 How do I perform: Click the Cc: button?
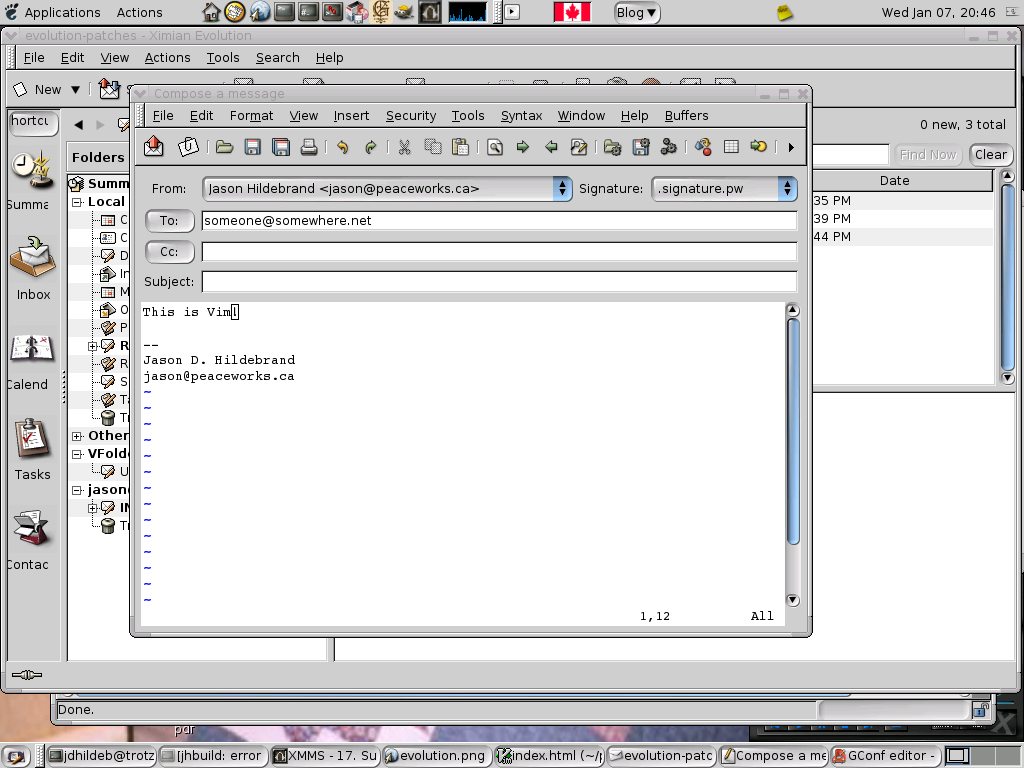[169, 251]
